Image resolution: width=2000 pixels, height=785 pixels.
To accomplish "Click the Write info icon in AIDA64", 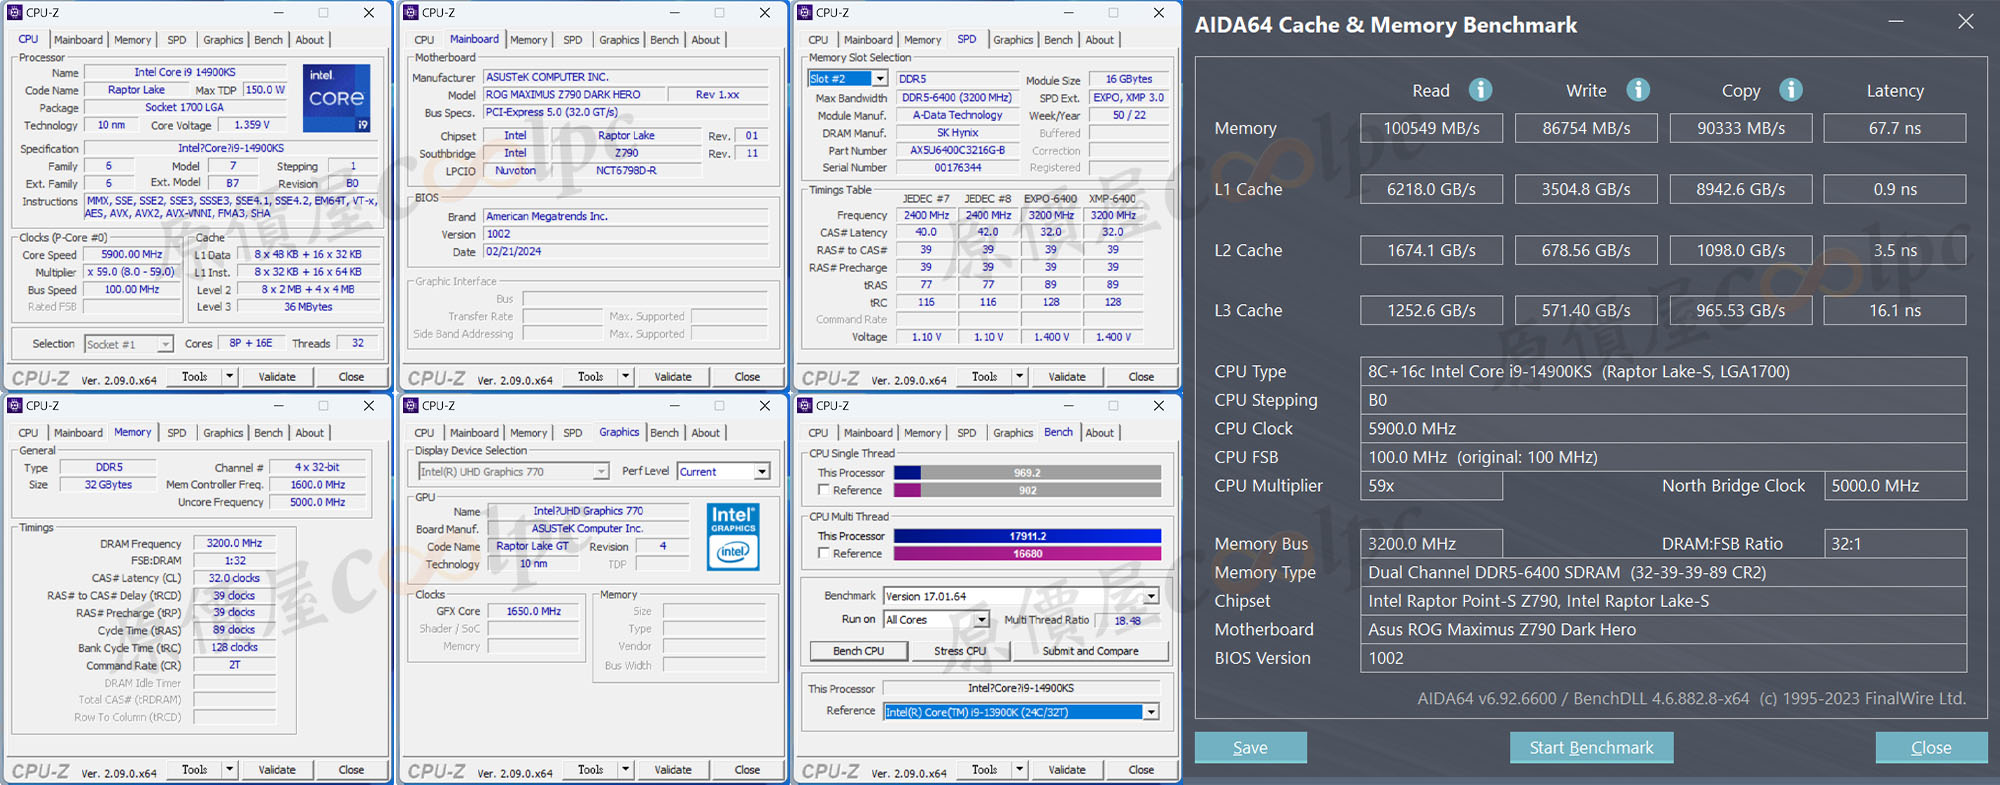I will click(1638, 90).
